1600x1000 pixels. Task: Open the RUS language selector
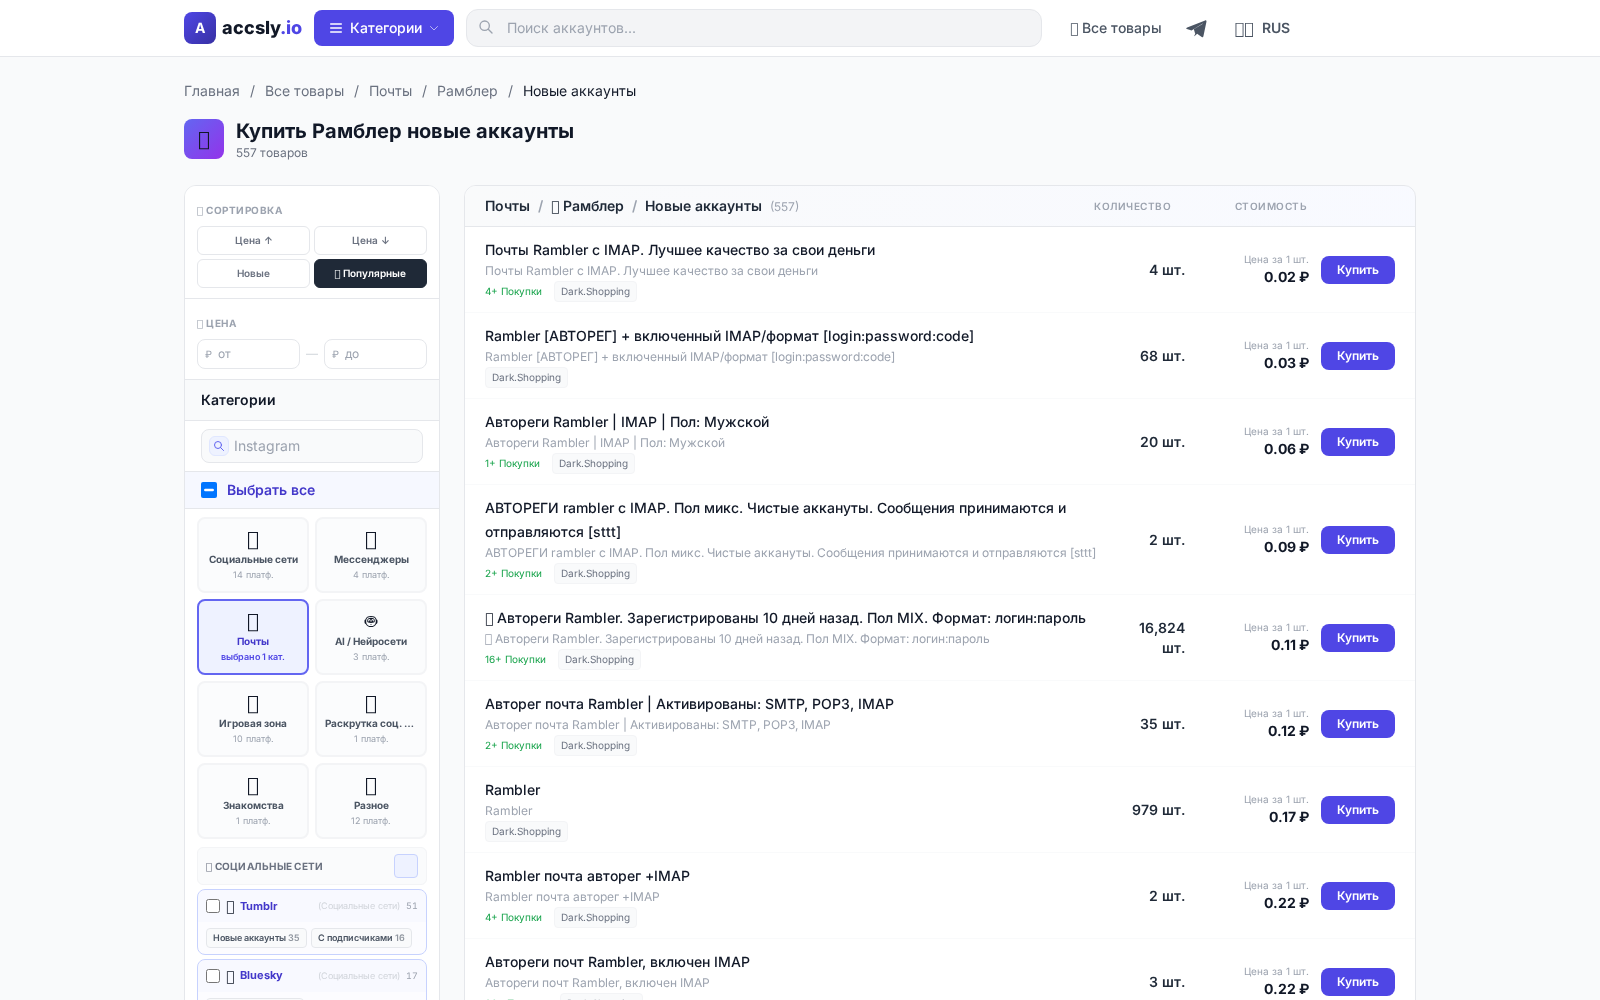pos(1262,28)
